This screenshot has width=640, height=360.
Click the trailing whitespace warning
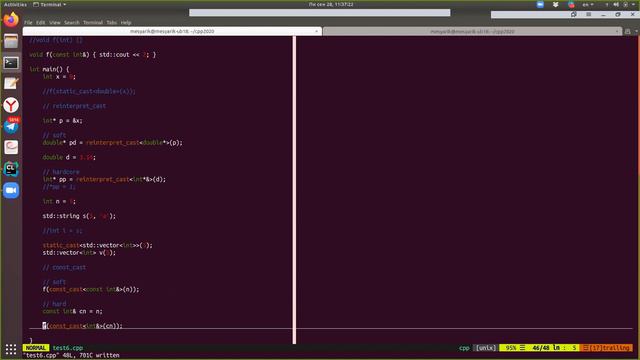click(x=606, y=348)
